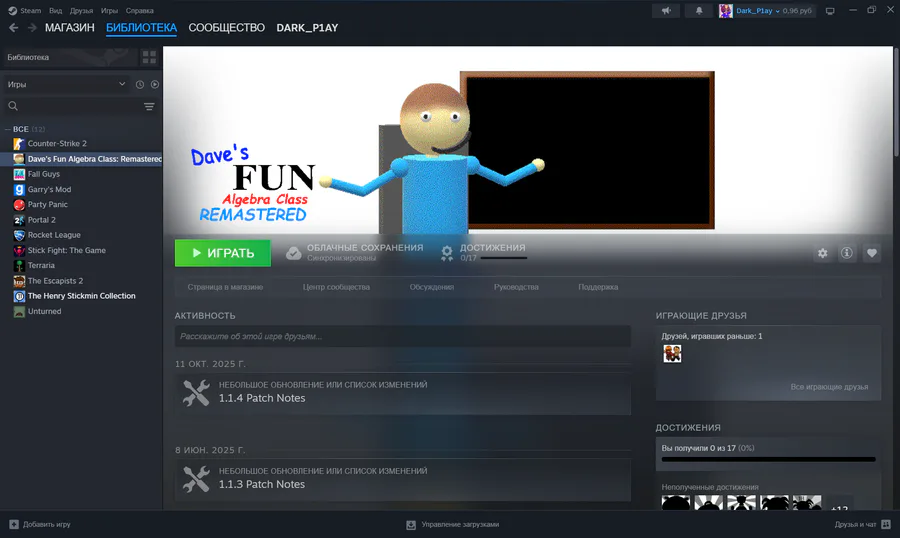Click the Добавить игру plus icon
Screen dimensions: 900x538
pos(14,524)
